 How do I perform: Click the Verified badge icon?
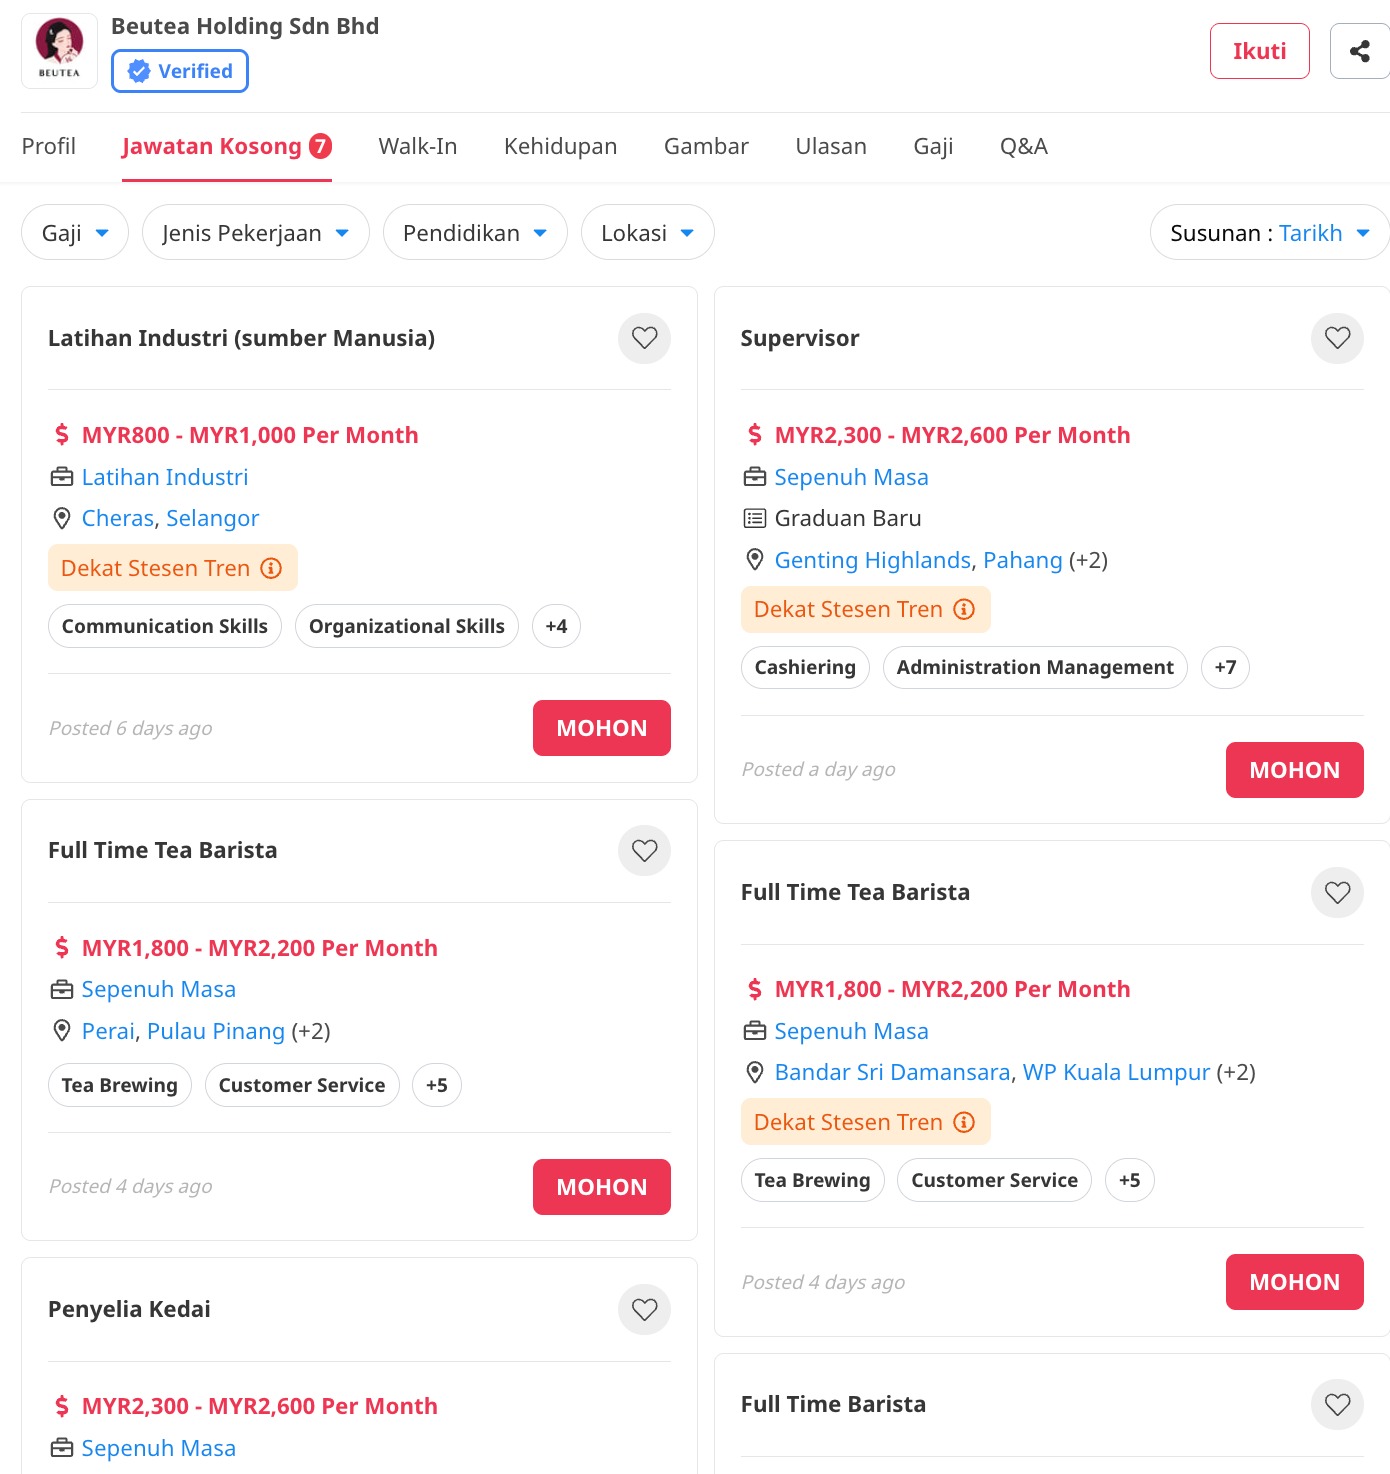140,71
